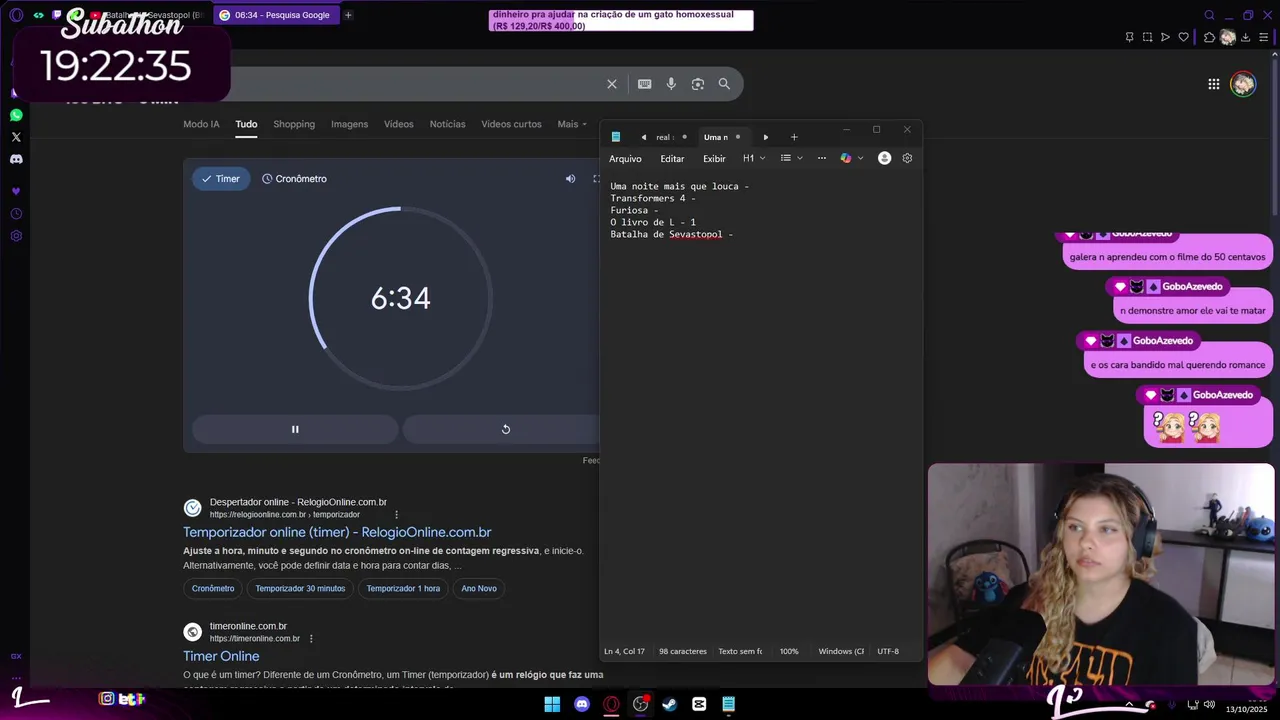
Task: Search by image with Google Lens
Action: tap(698, 84)
